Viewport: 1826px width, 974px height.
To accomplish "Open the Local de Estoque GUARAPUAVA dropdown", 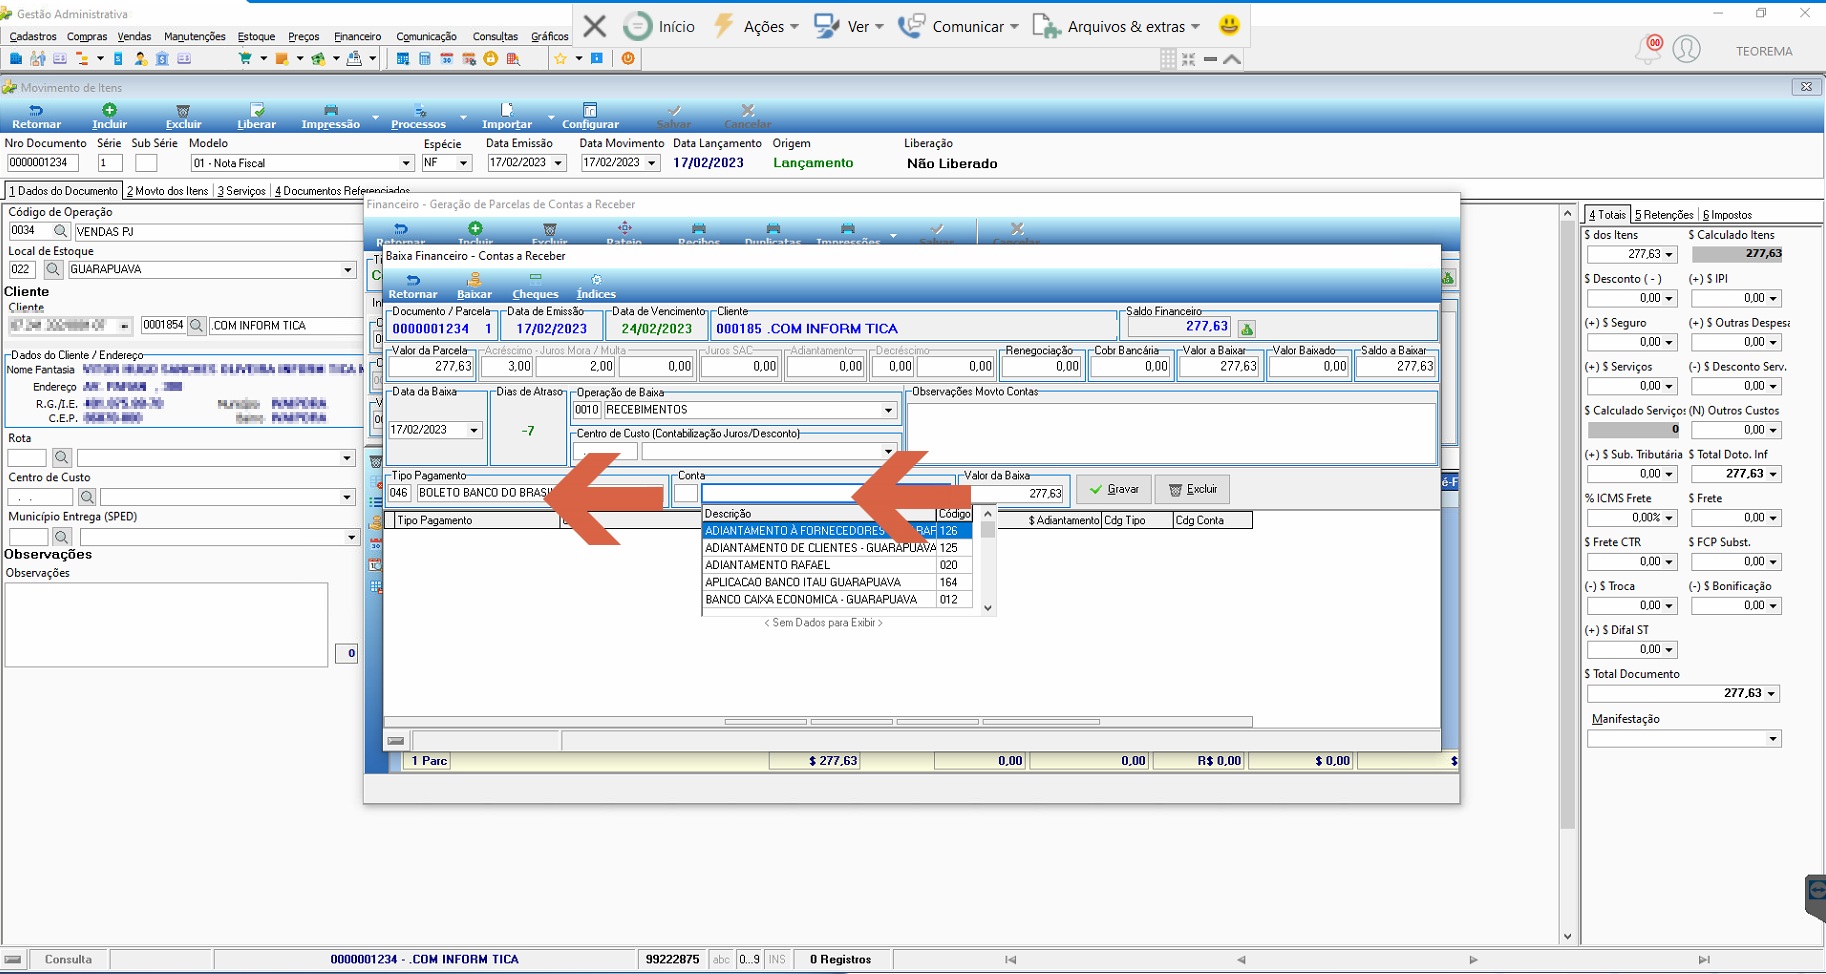I will 347,270.
